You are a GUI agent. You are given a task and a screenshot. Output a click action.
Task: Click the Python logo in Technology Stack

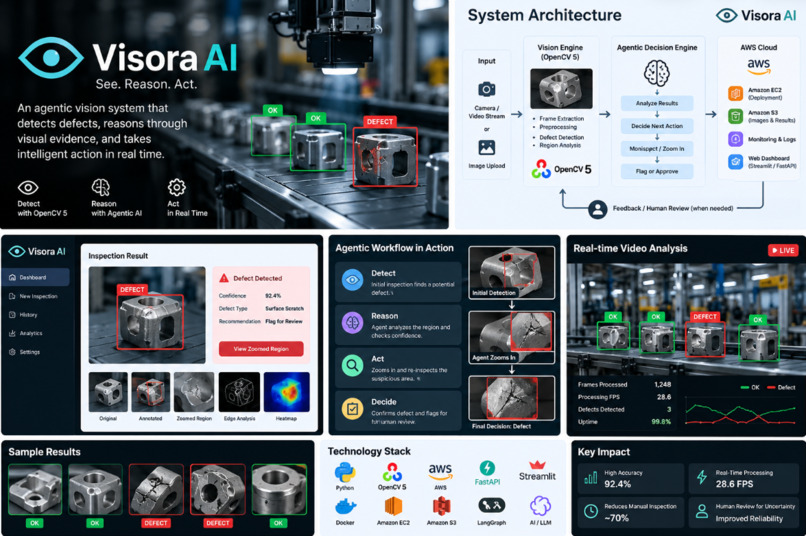[344, 472]
